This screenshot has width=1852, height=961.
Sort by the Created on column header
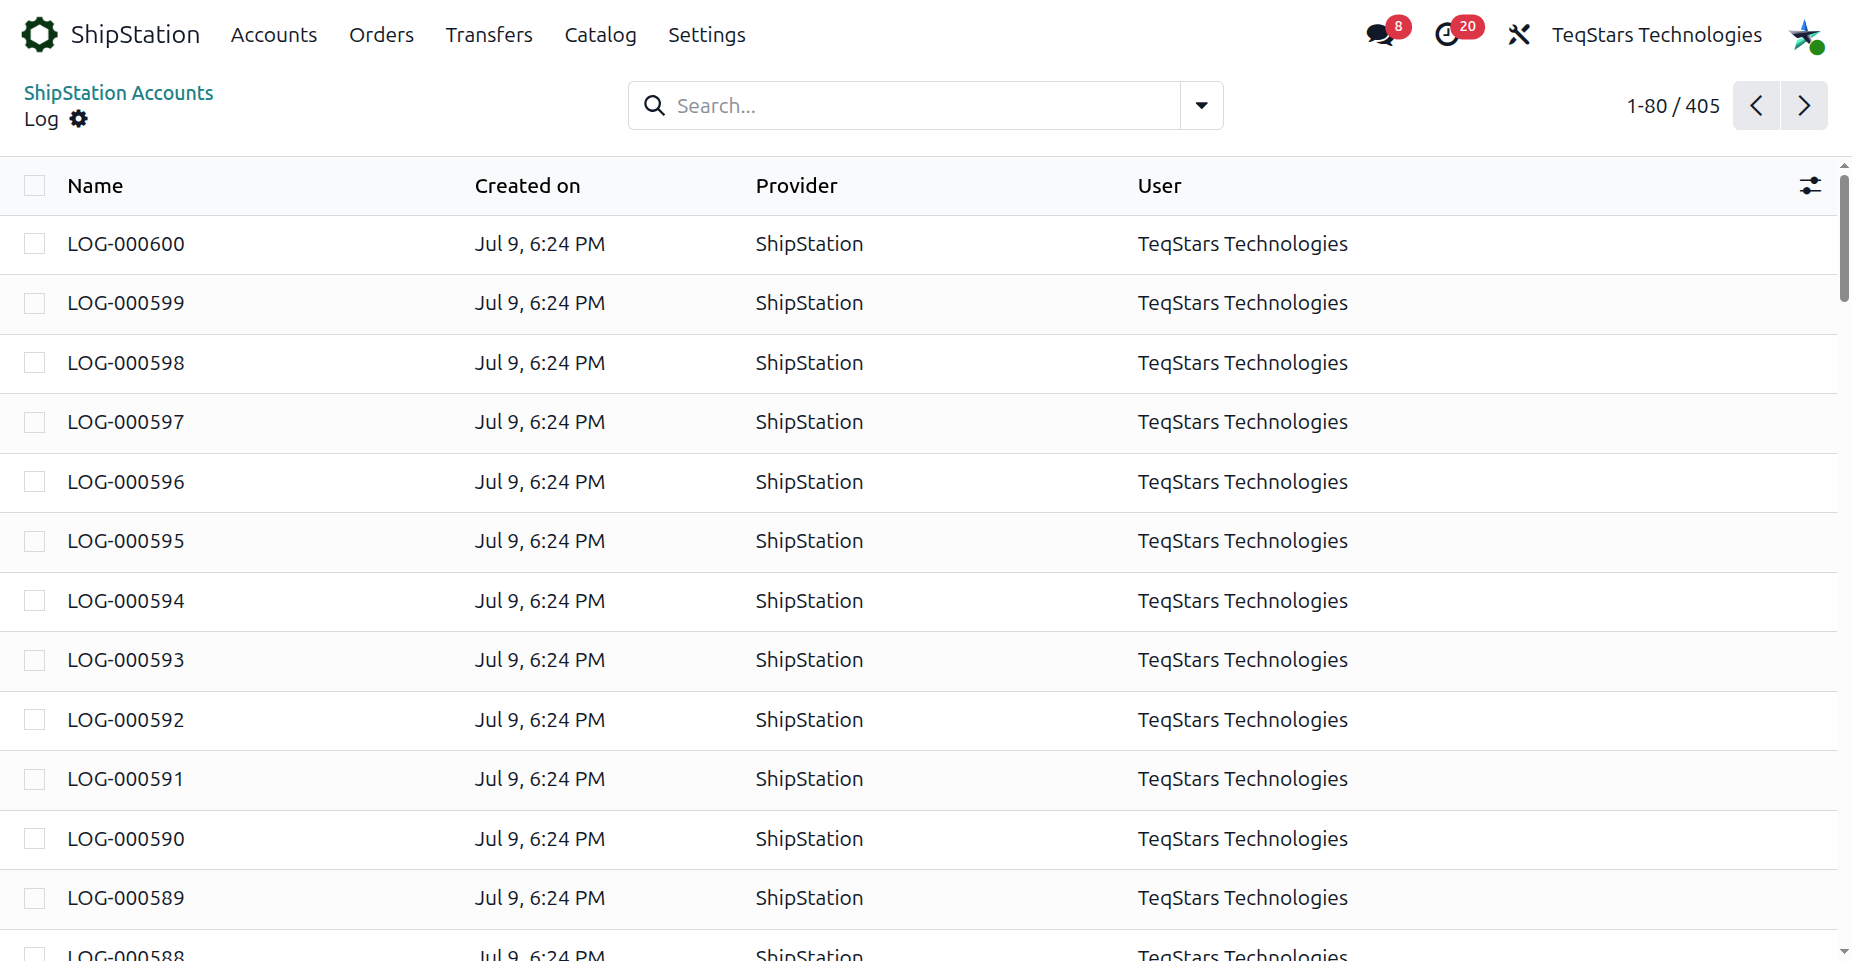527,186
